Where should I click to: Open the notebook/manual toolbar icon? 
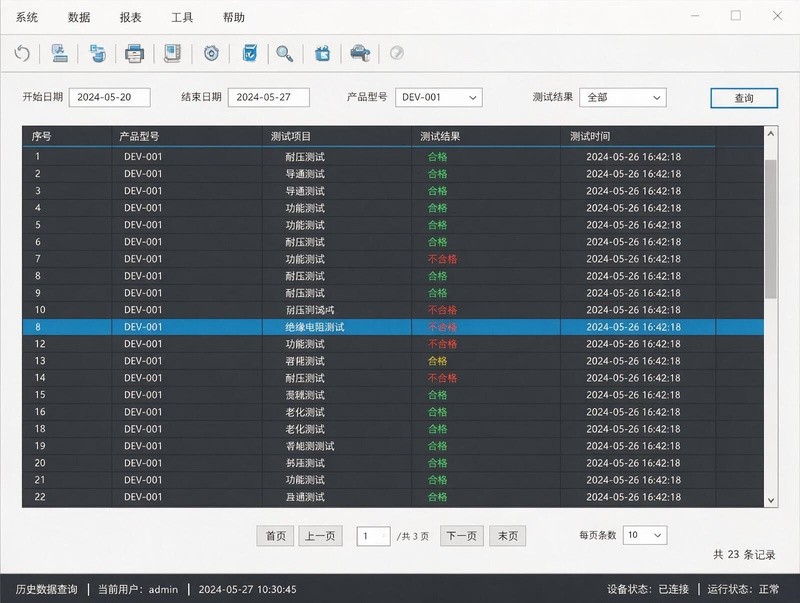click(172, 53)
